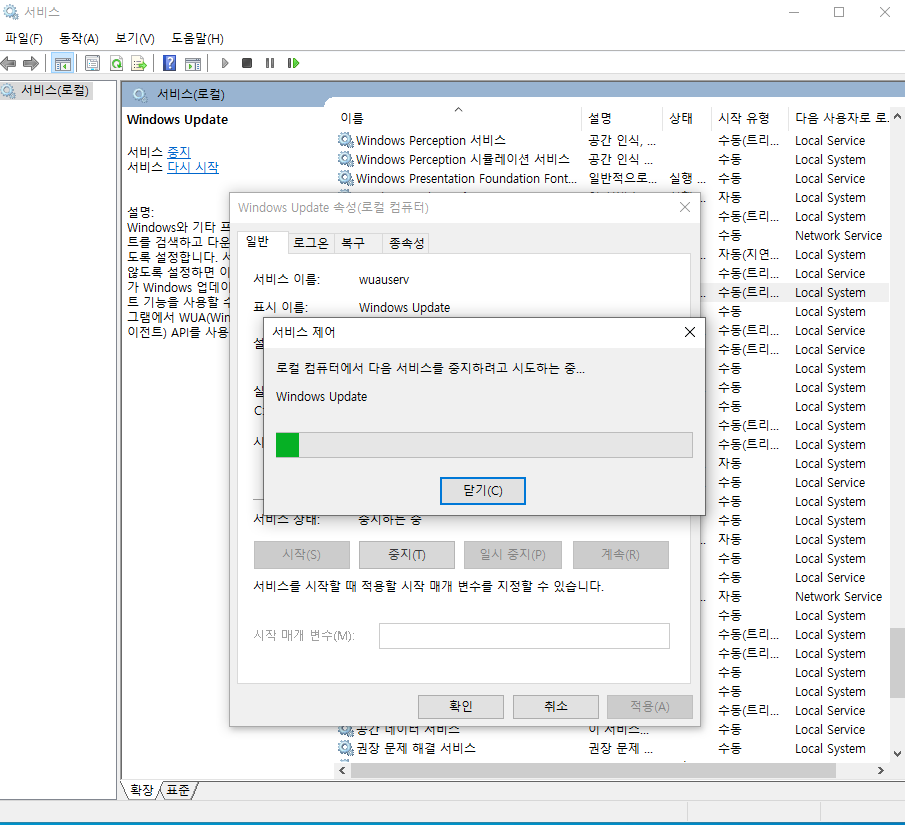Click the 자동(지연... startup type cell

click(749, 255)
